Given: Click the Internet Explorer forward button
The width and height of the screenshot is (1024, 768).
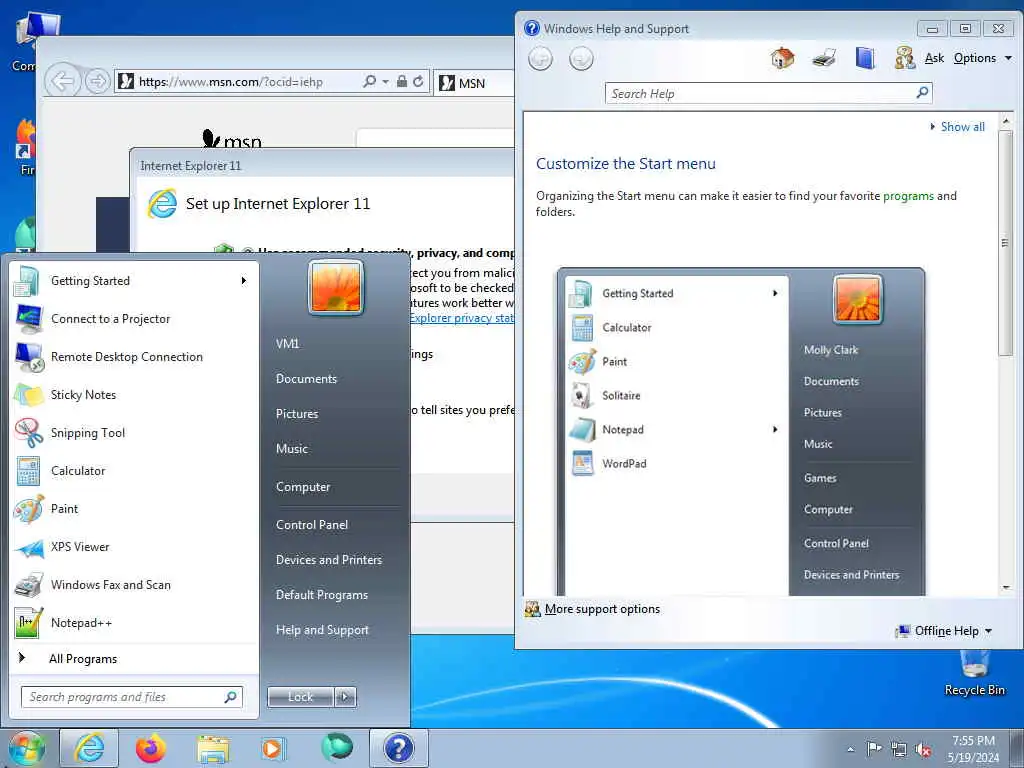Looking at the screenshot, I should pos(97,82).
